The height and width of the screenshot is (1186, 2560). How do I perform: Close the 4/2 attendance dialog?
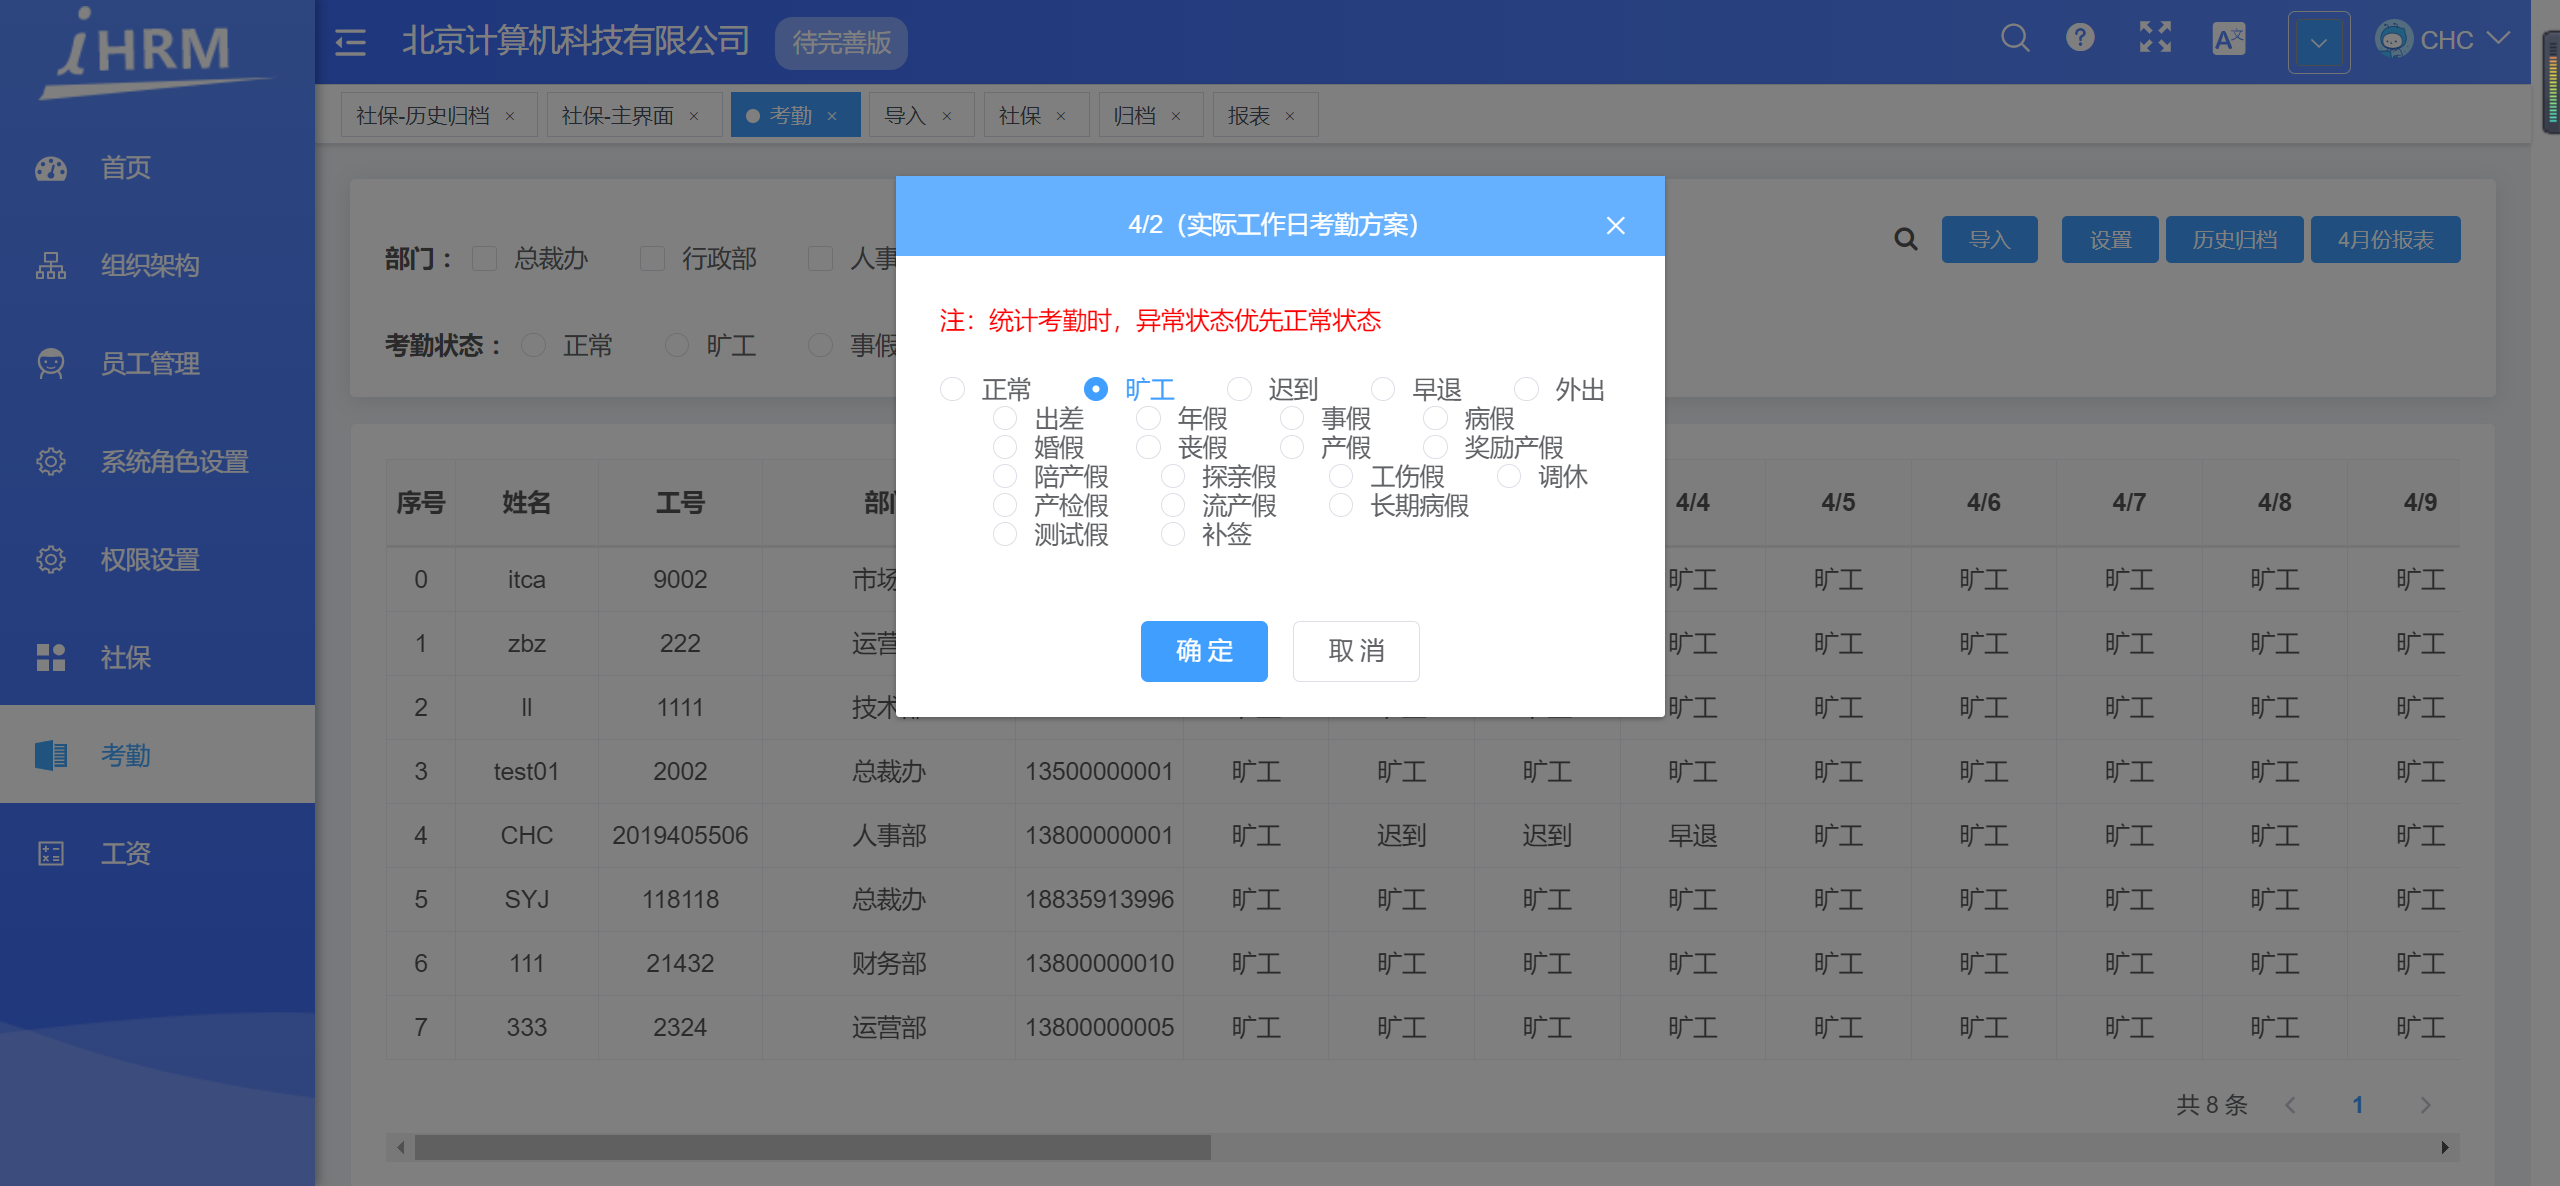(1615, 225)
